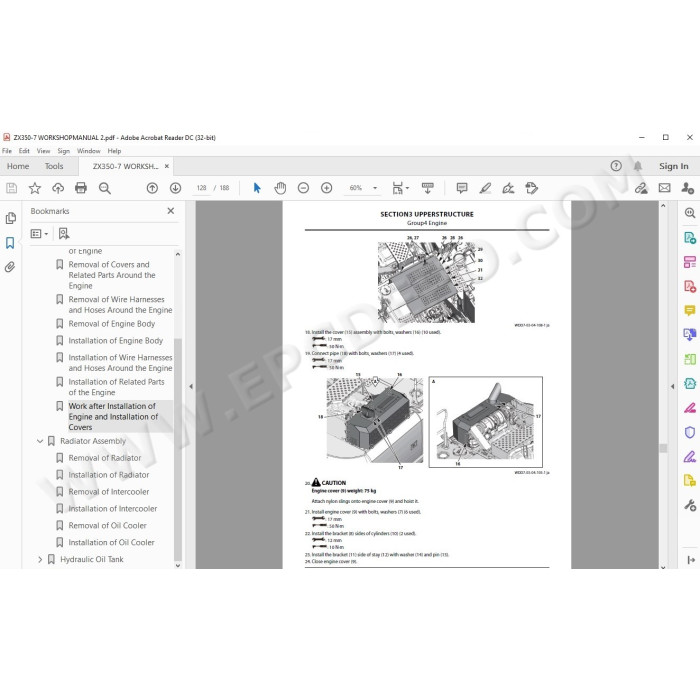700x700 pixels.
Task: Share a link to the file
Action: (x=641, y=188)
